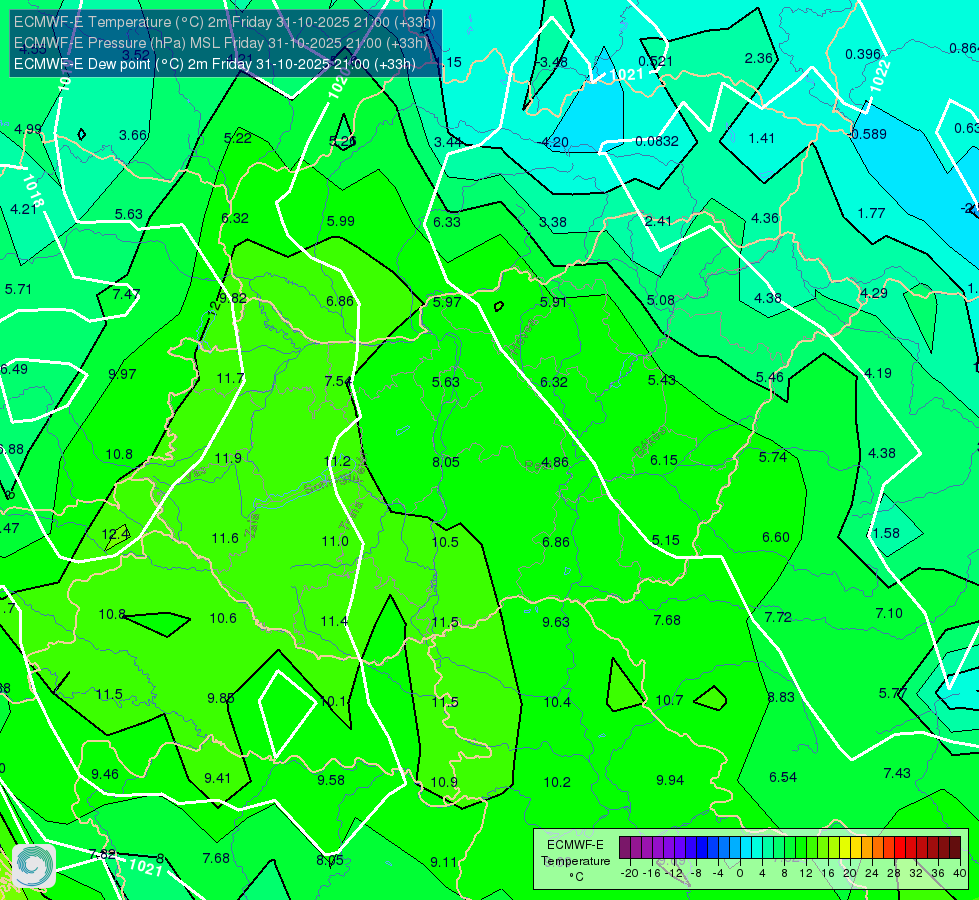The image size is (979, 900).
Task: Click the 9.94 temperature value
Action: click(x=670, y=781)
